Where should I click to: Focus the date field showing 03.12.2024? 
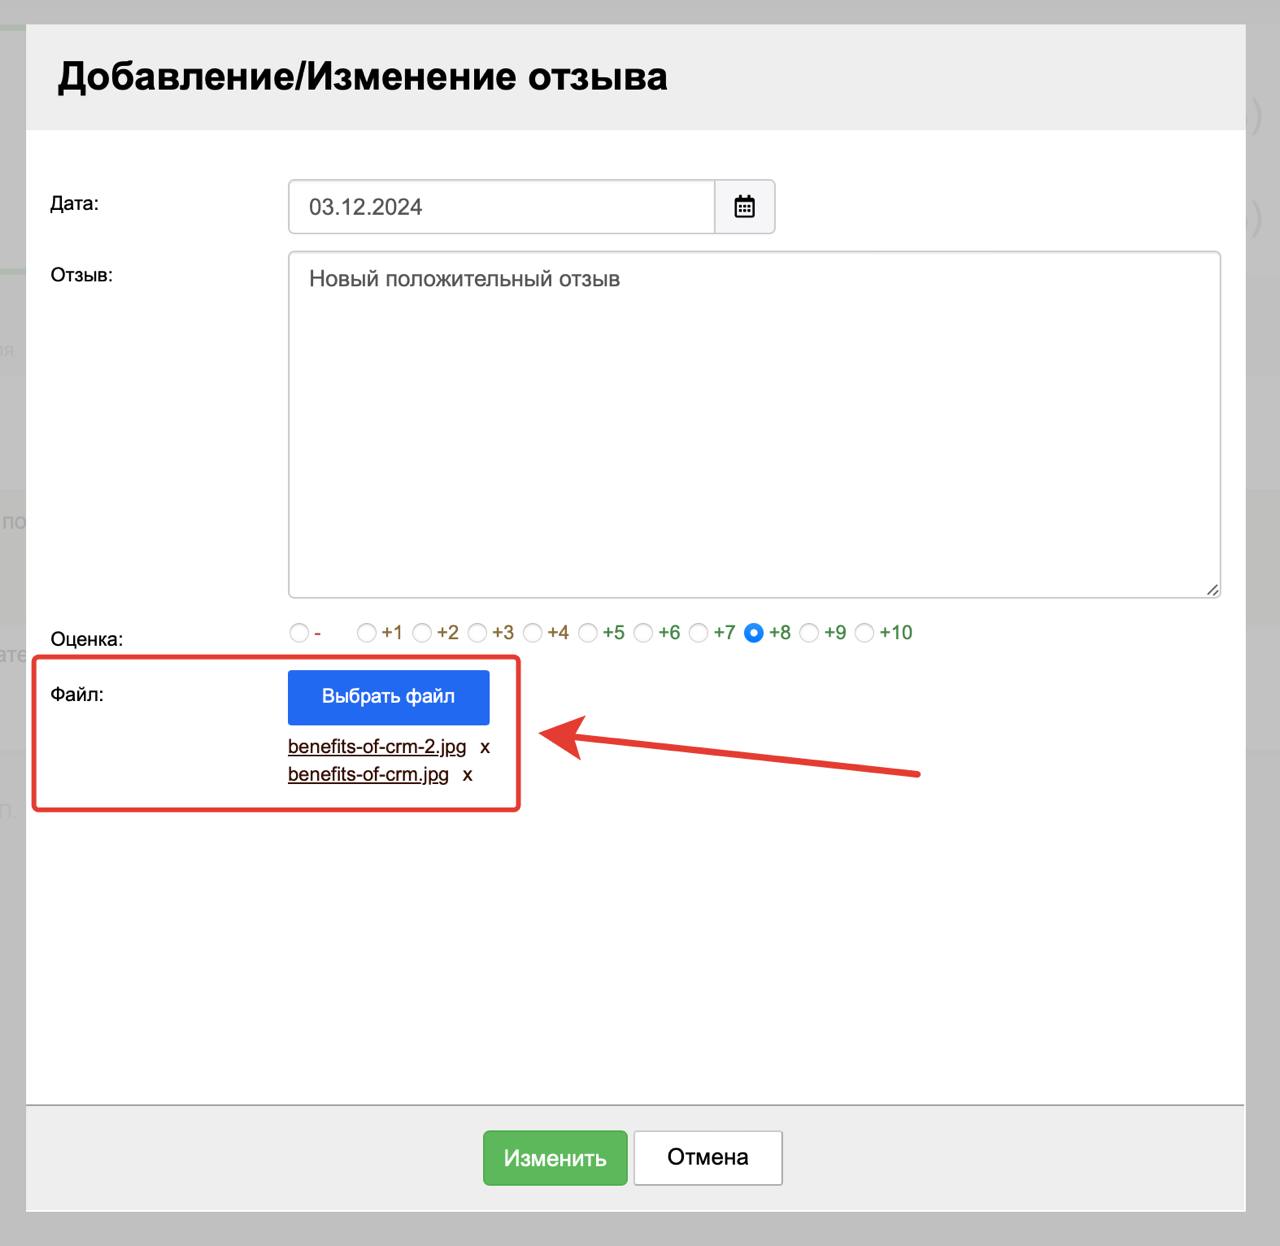pyautogui.click(x=502, y=207)
